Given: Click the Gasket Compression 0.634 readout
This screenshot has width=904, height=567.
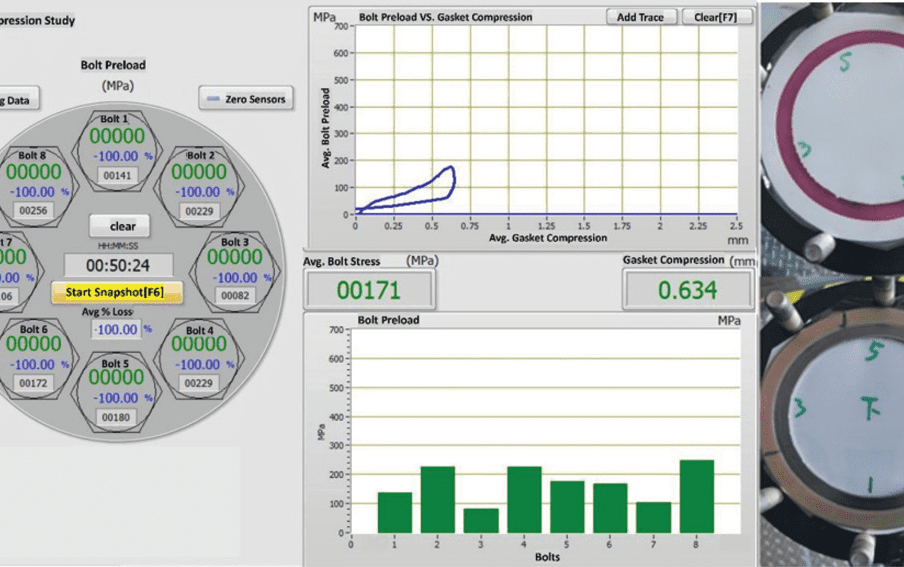Looking at the screenshot, I should tap(687, 291).
